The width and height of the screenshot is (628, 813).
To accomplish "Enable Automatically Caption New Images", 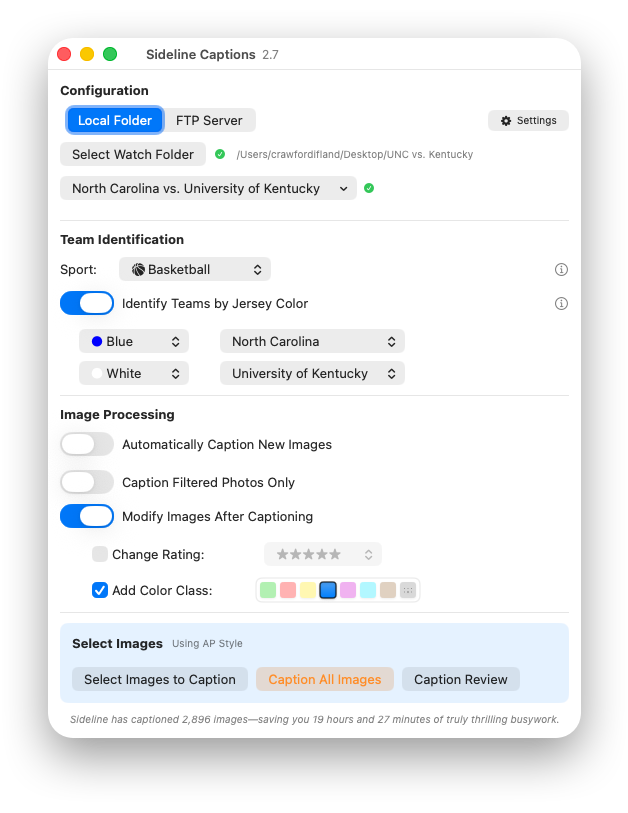I will tap(87, 444).
